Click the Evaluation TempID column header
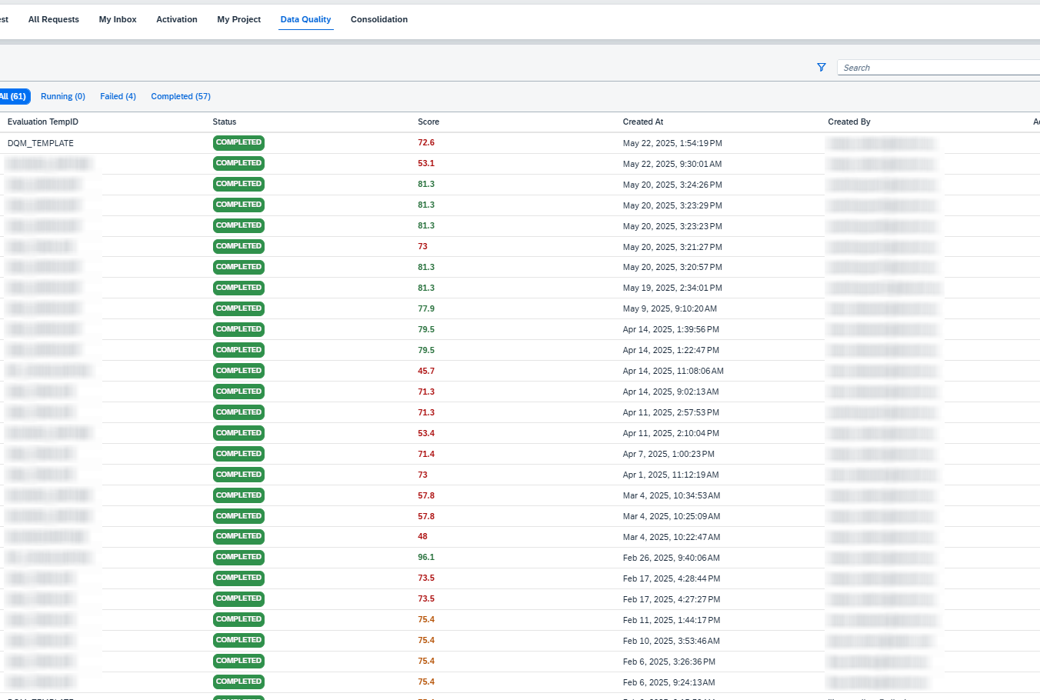This screenshot has height=700, width=1040. 43,122
